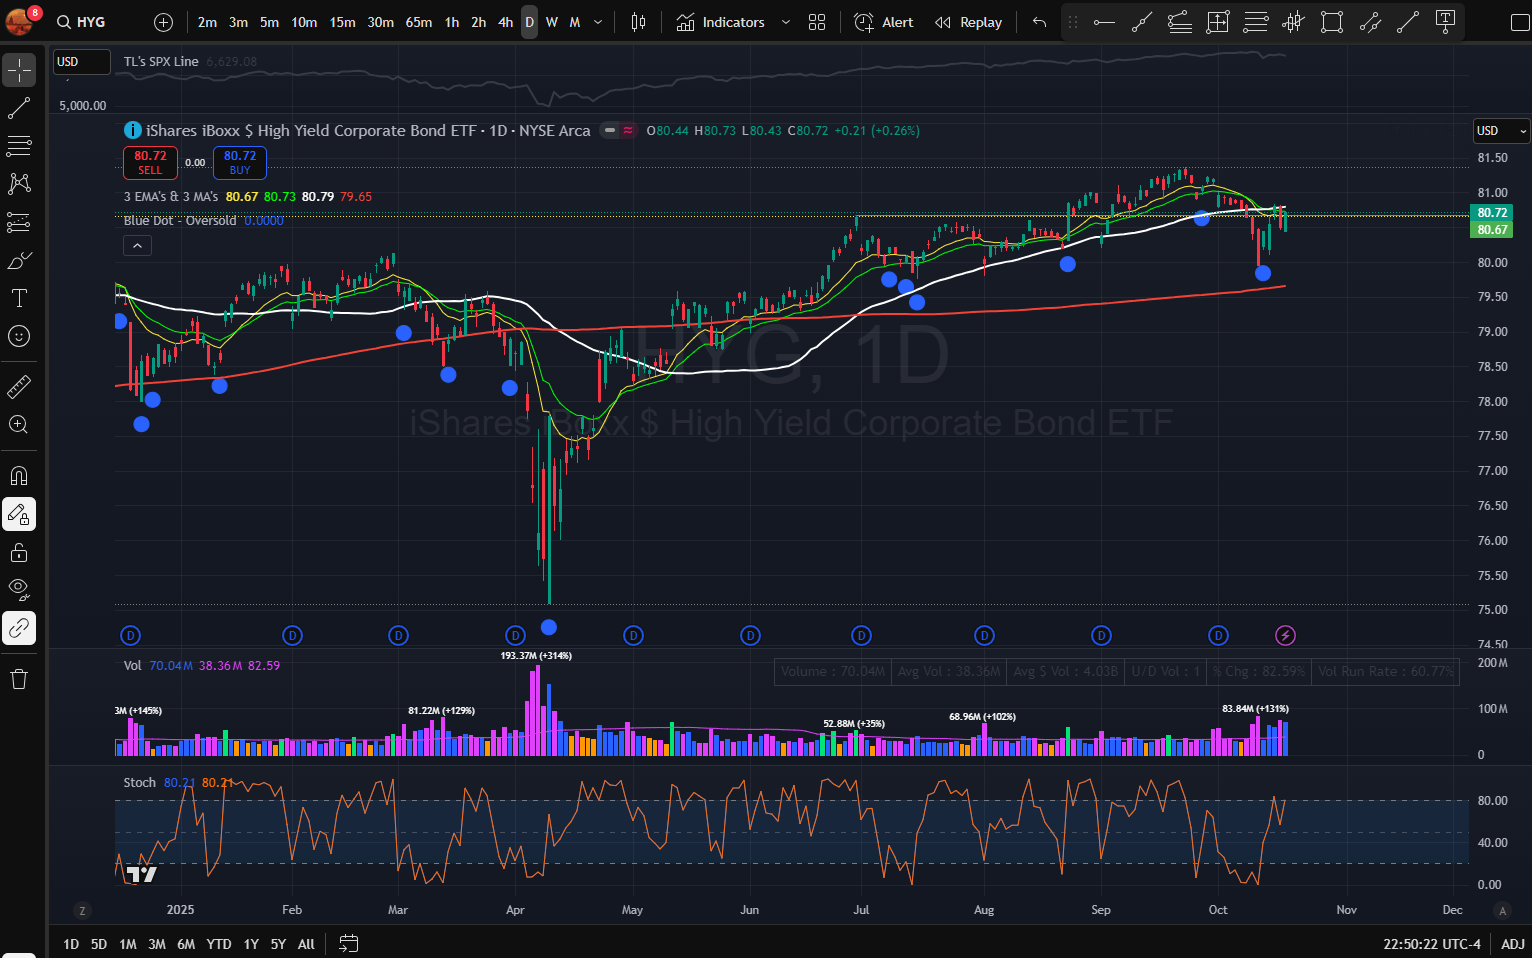1532x958 pixels.
Task: Toggle ADJ adjusted data
Action: pos(1513,944)
